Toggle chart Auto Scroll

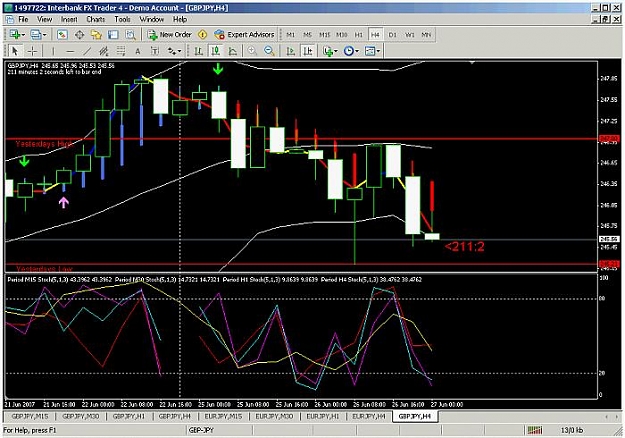[x=291, y=51]
